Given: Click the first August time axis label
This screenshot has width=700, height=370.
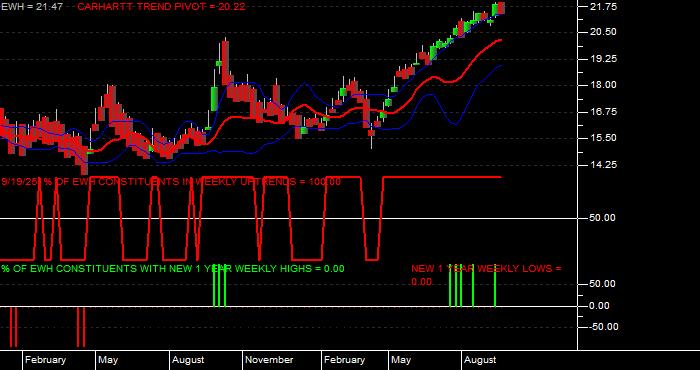Looking at the screenshot, I should (x=188, y=360).
